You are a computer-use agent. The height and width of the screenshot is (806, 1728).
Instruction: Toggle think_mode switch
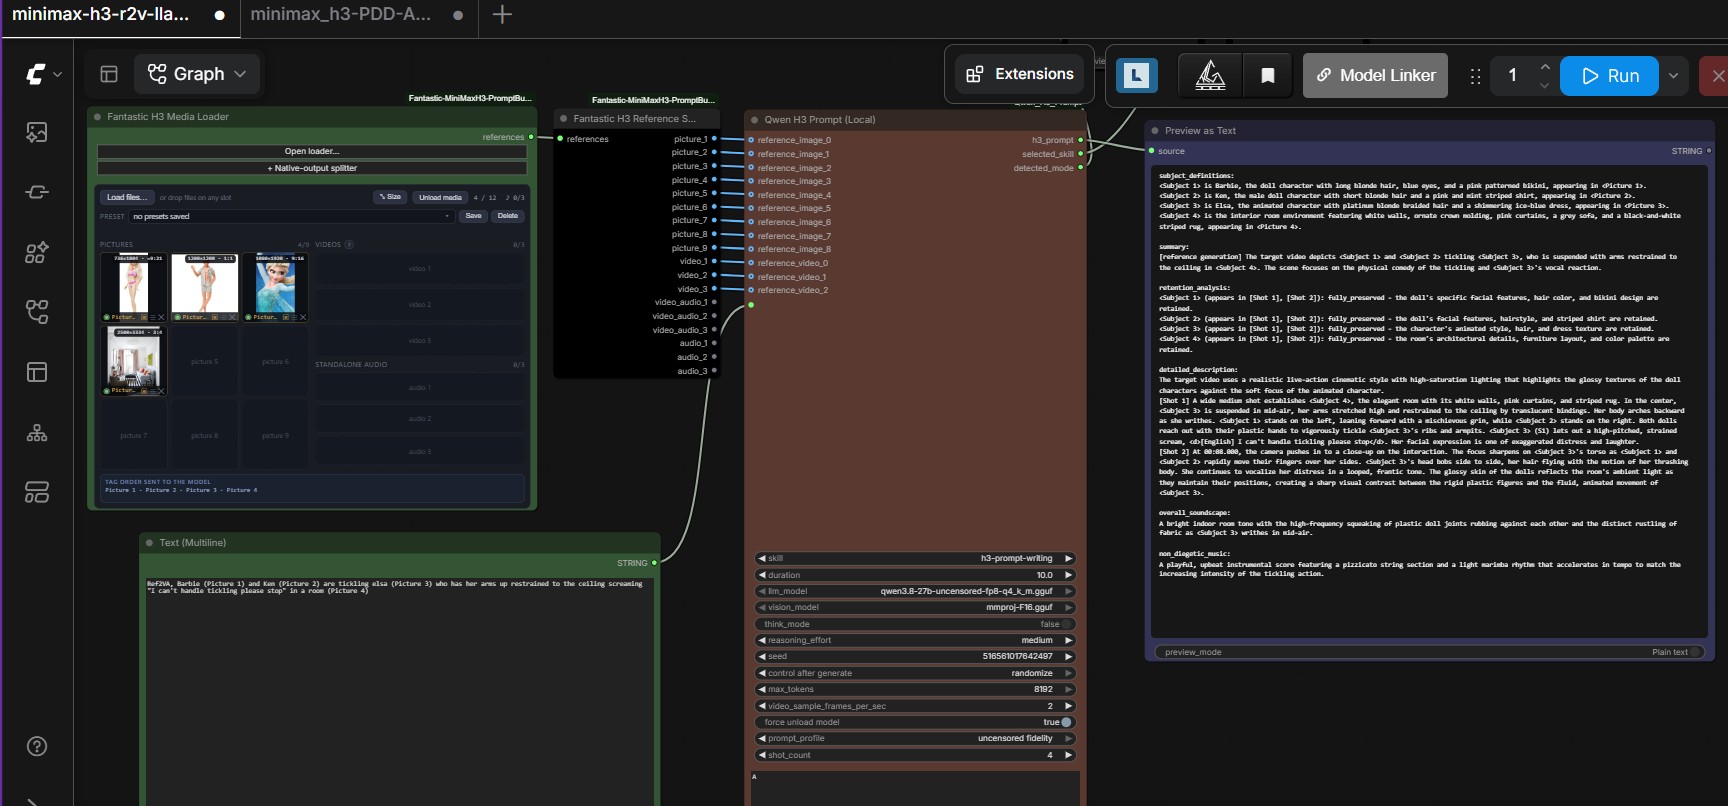(x=1066, y=624)
